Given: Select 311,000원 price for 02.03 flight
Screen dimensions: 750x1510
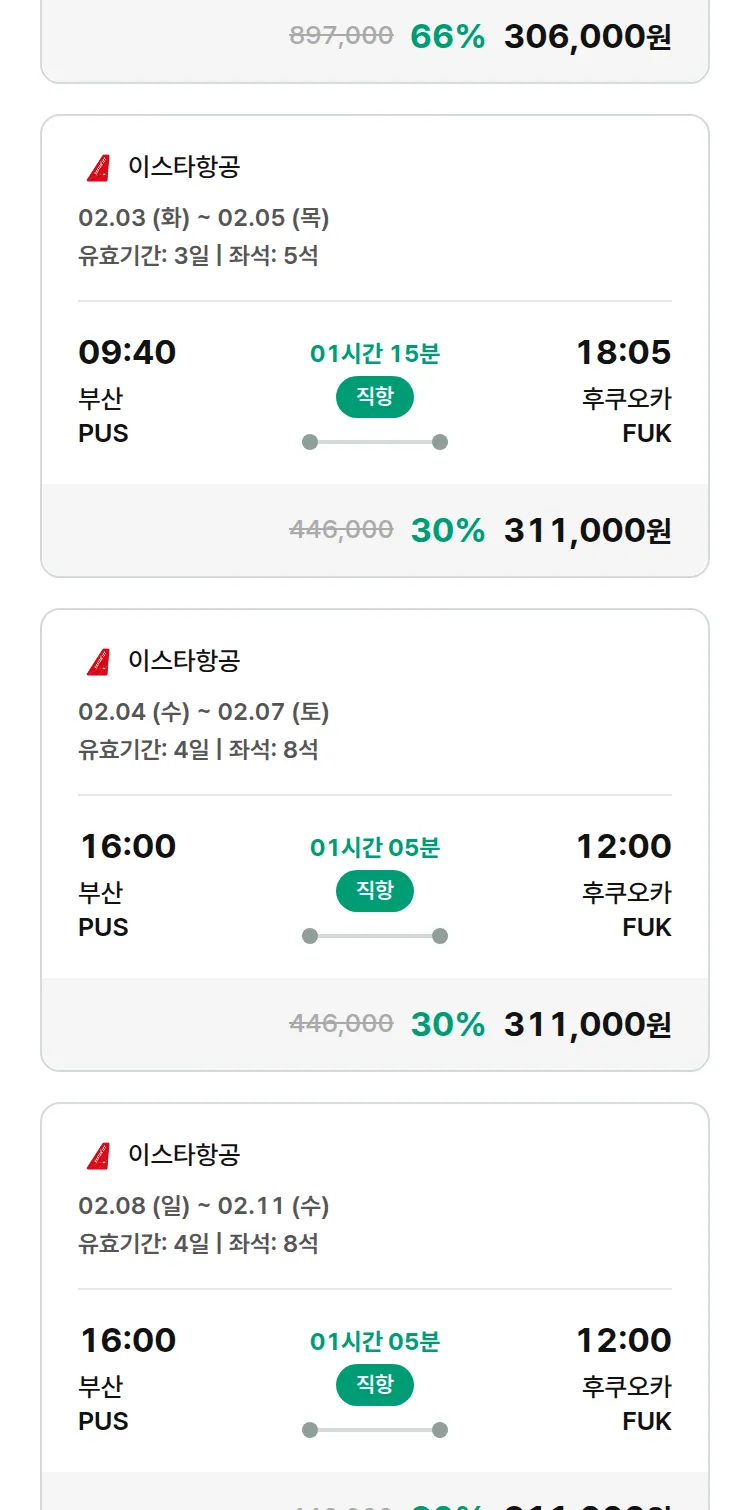Looking at the screenshot, I should [587, 530].
